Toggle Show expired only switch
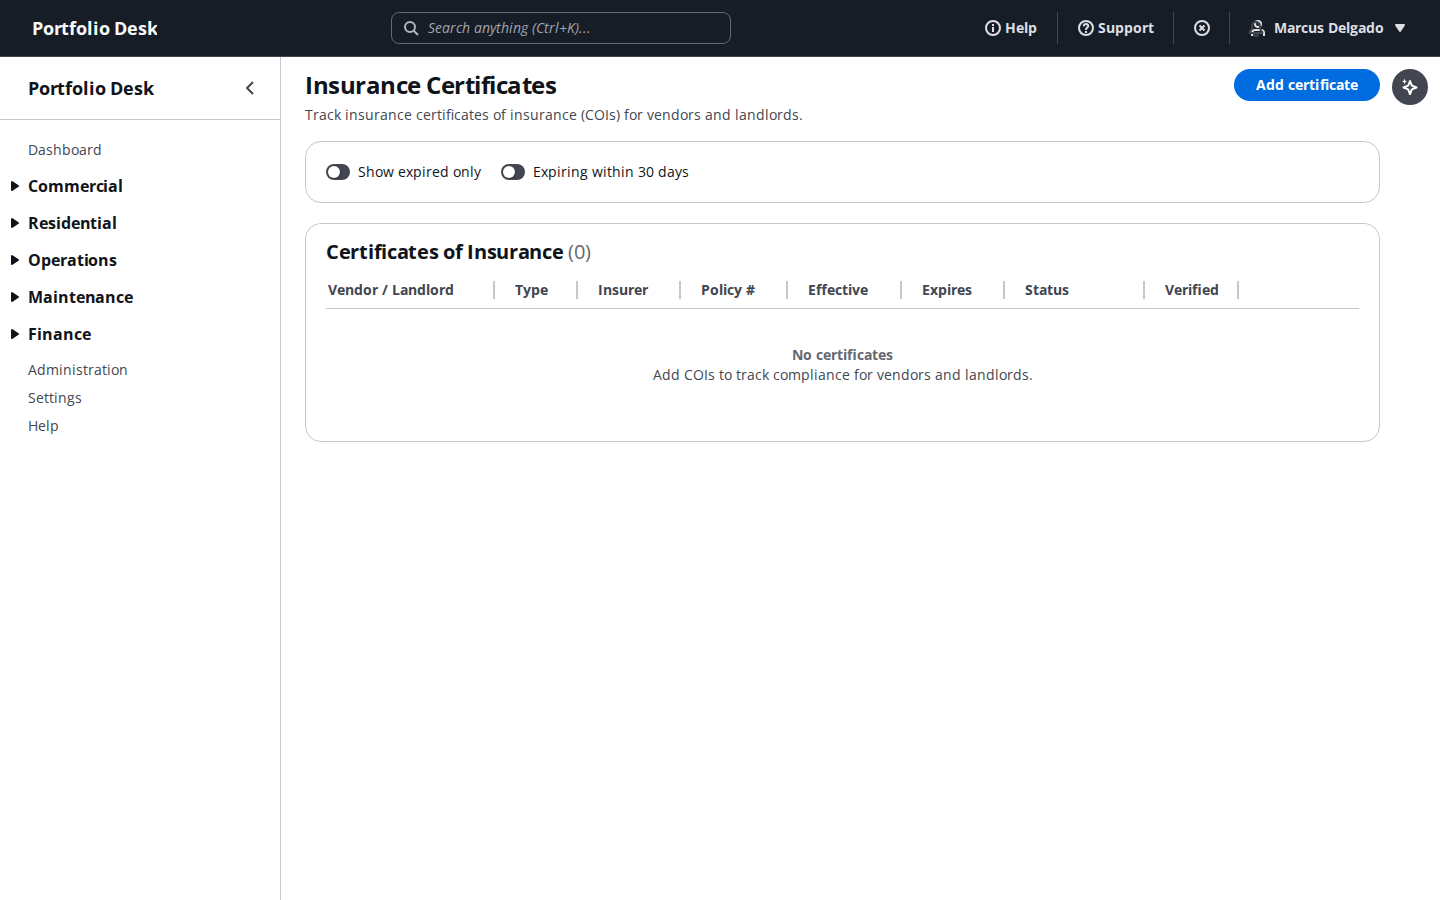Viewport: 1440px width, 900px height. (338, 172)
